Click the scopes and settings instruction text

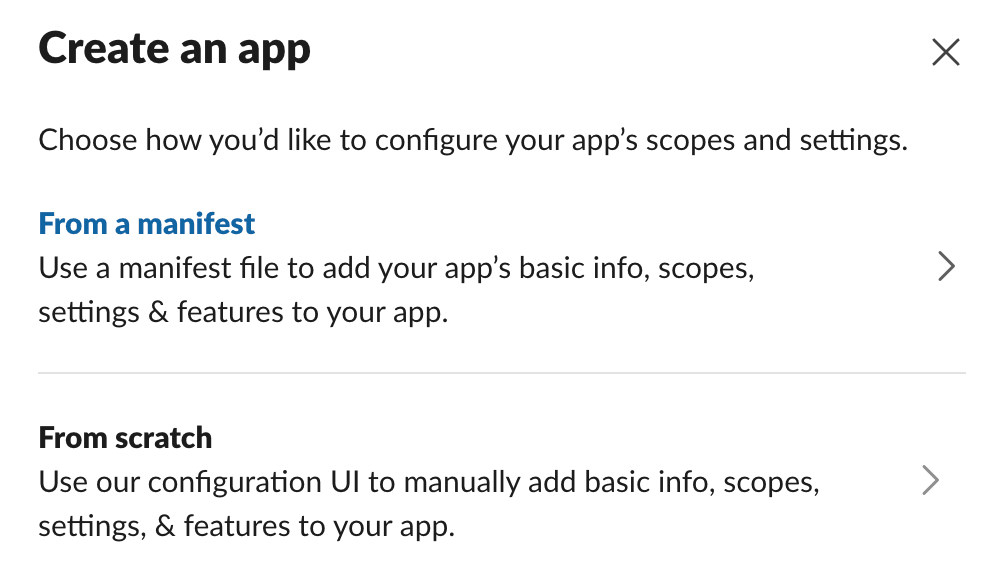click(x=472, y=140)
